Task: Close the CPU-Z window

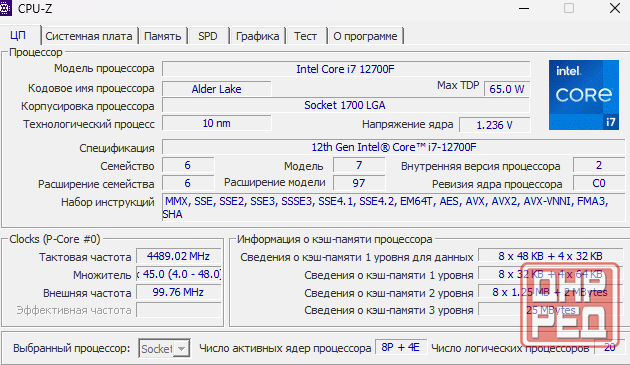Action: pos(615,8)
